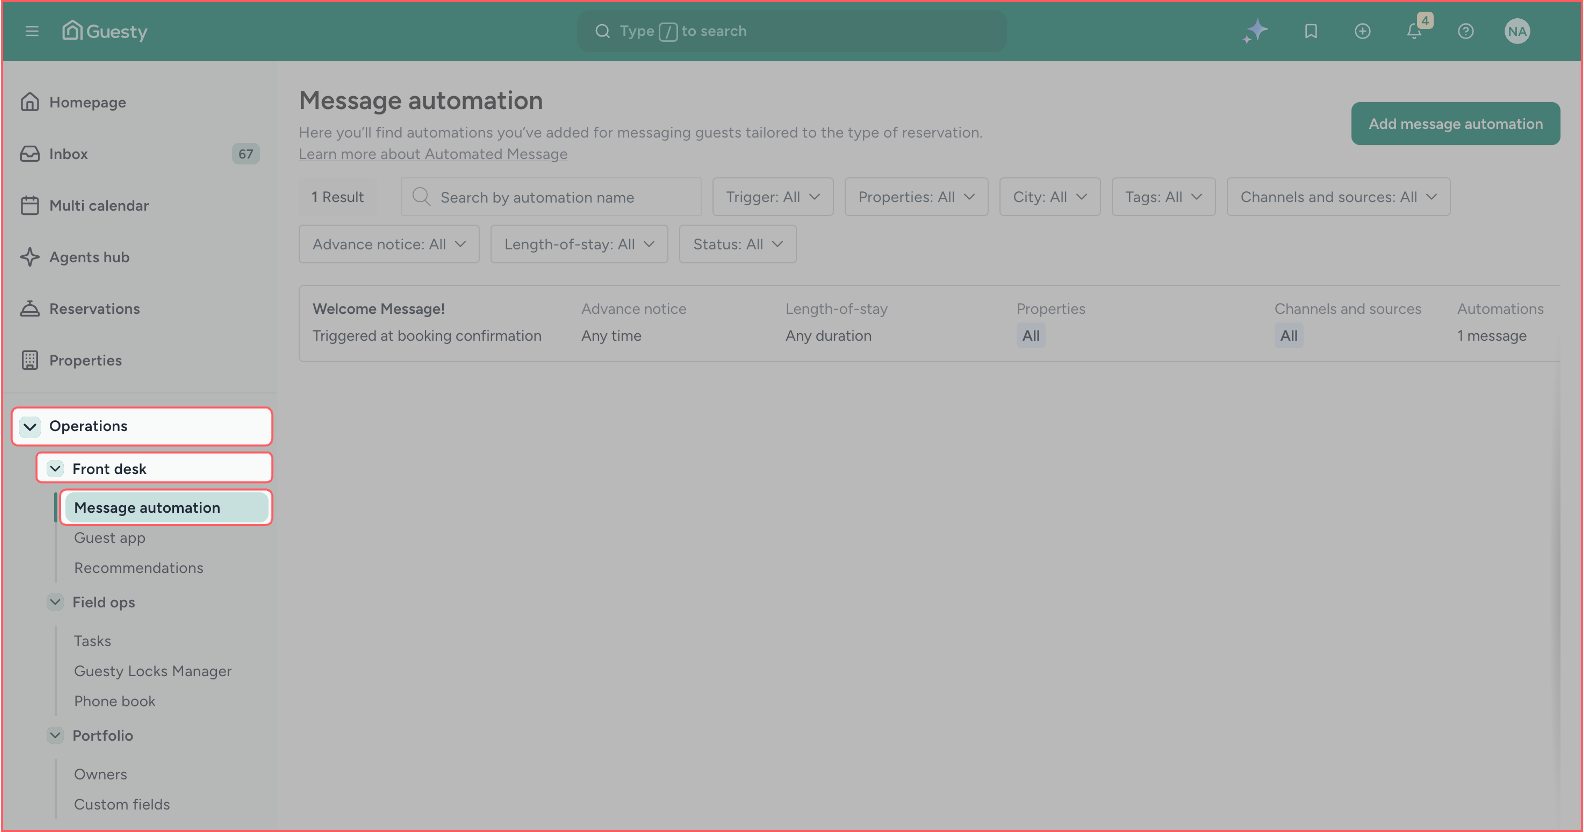Click the AI sparkle assistant icon

click(x=1256, y=31)
